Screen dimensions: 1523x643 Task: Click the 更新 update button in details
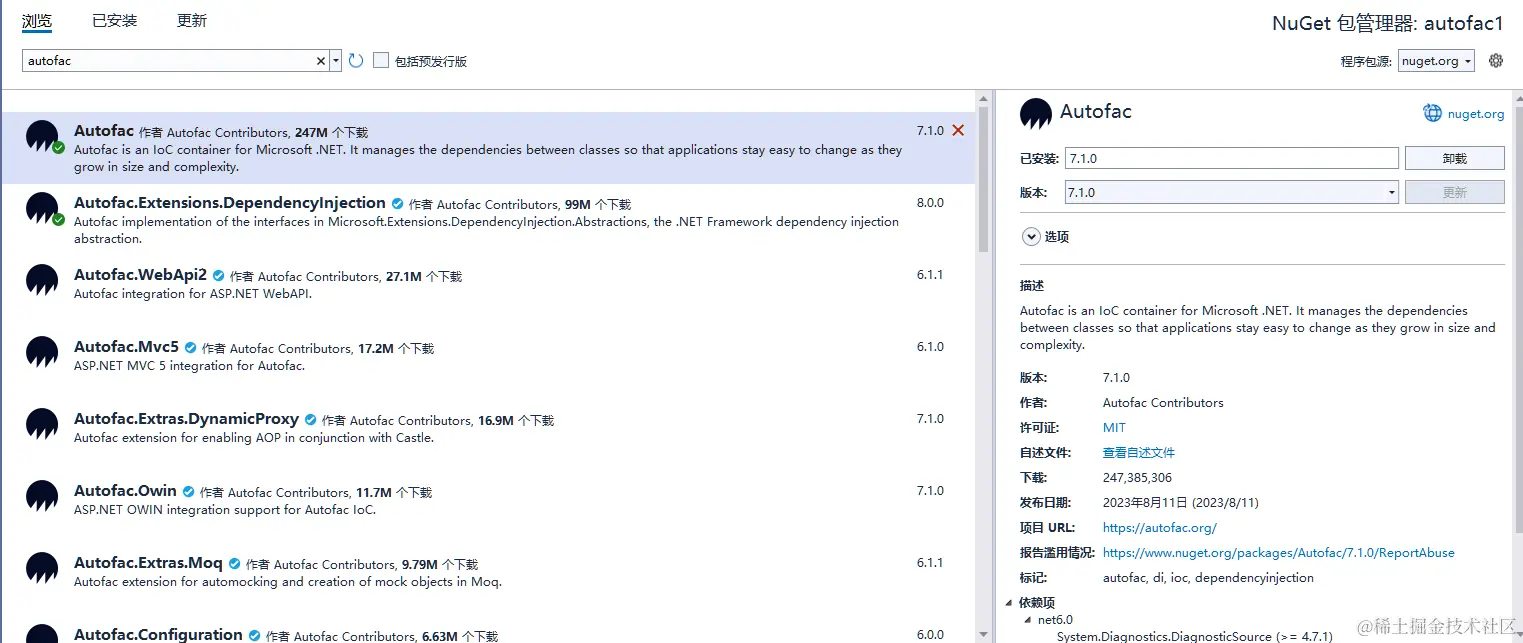1455,192
